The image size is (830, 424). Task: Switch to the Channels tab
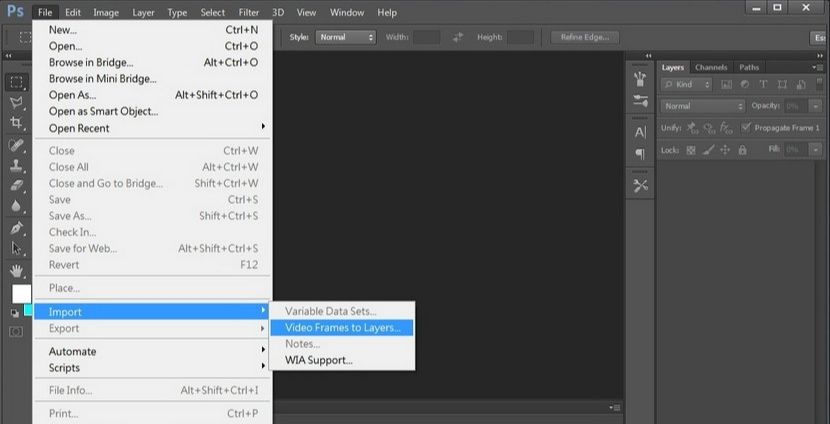(711, 67)
